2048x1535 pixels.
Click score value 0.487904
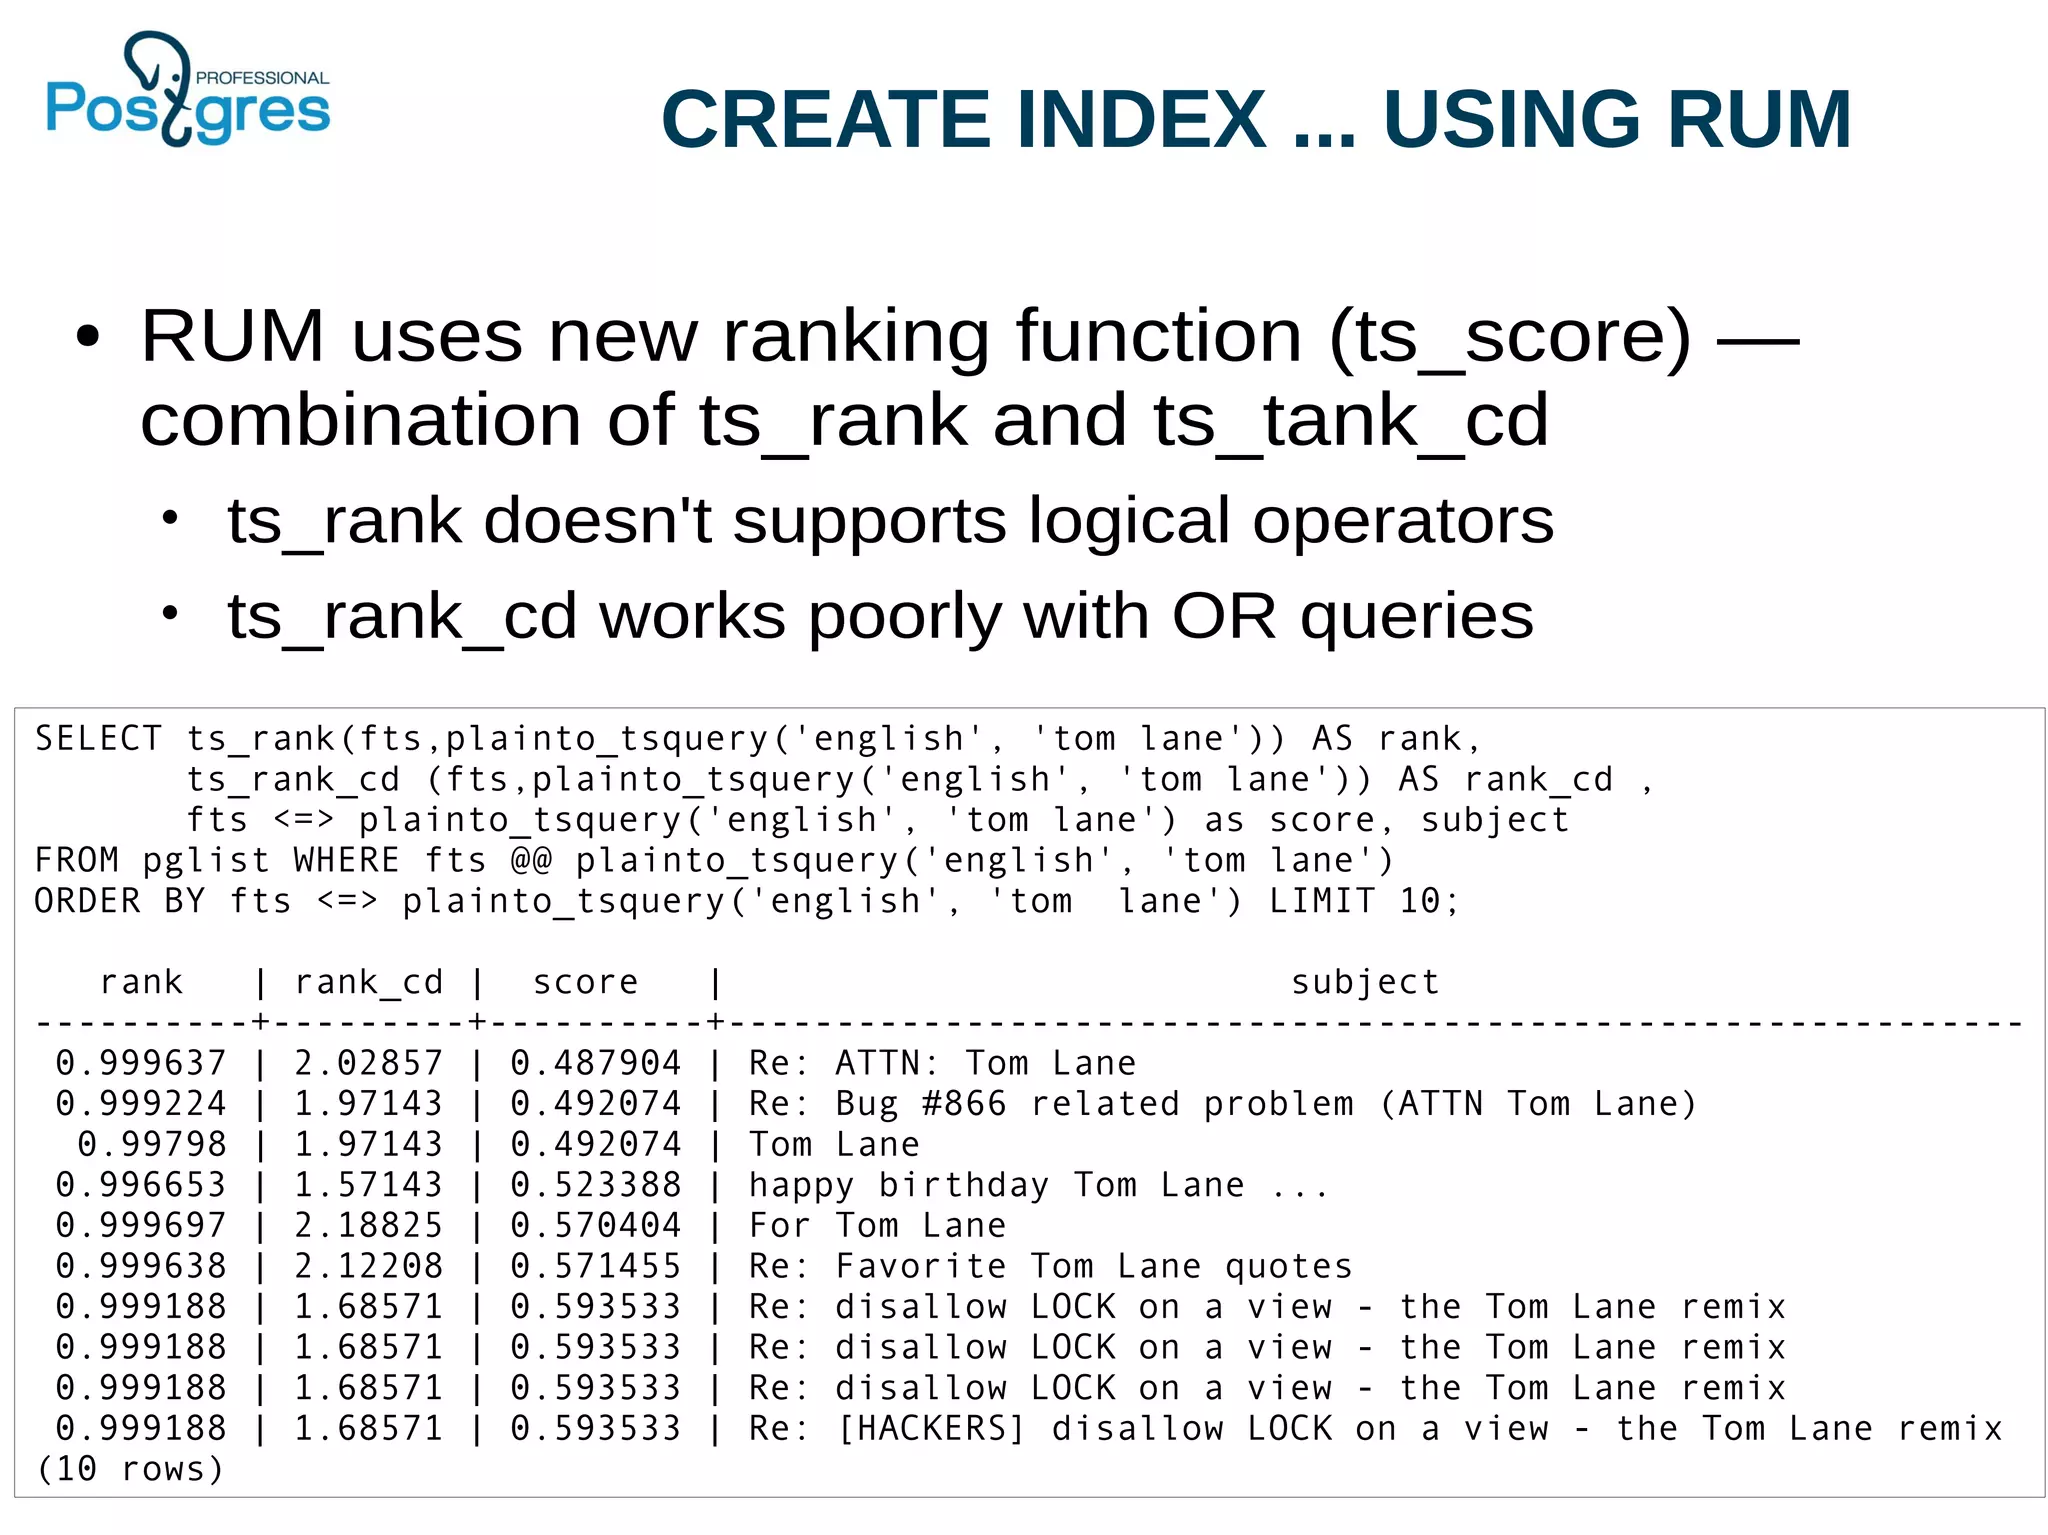595,1063
